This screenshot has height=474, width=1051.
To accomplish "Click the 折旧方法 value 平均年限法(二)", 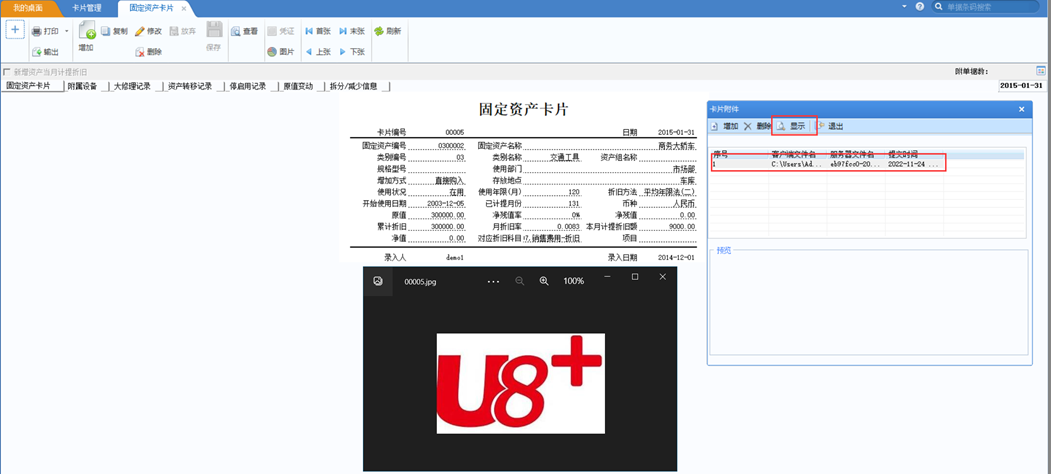I will 670,192.
